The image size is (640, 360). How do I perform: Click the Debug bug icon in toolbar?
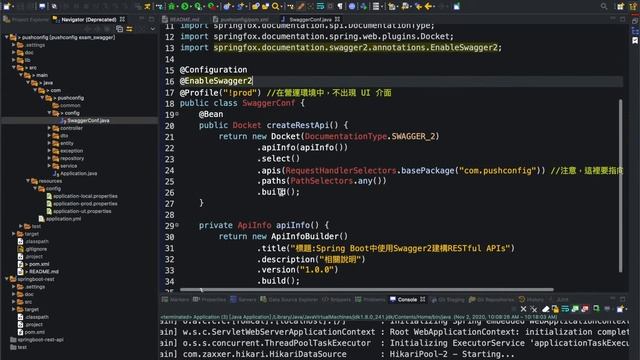(x=172, y=6)
